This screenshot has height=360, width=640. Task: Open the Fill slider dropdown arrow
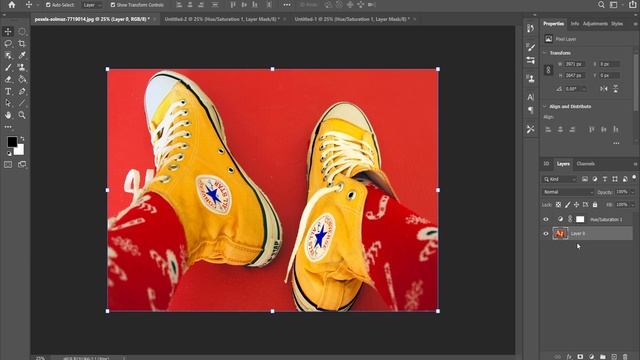click(x=633, y=204)
